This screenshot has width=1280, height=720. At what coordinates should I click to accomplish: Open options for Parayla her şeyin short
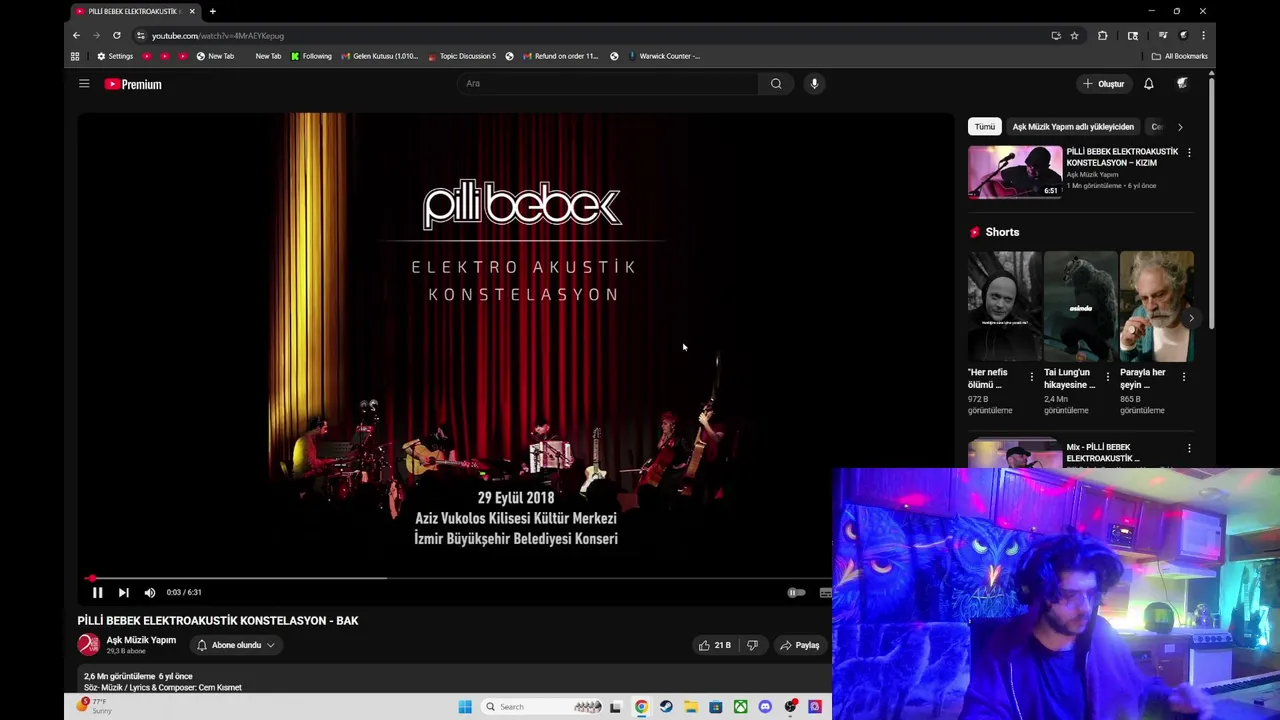(x=1184, y=377)
